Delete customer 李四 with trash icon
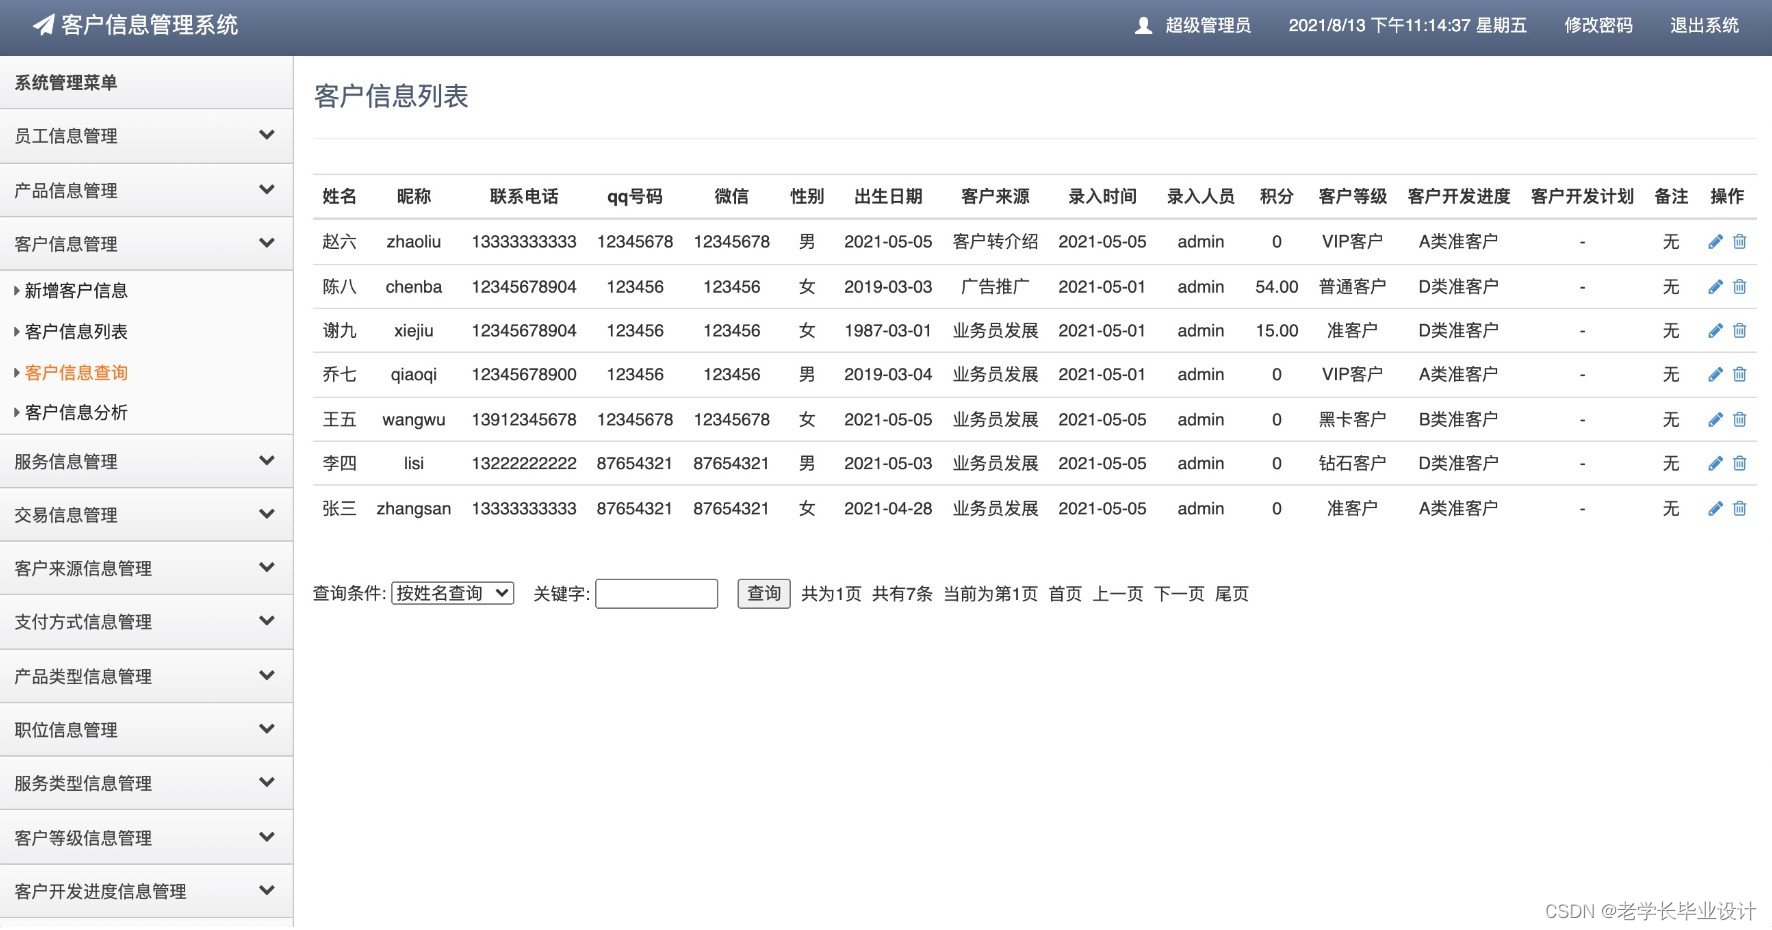Screen dimensions: 1772x930 (x=1740, y=463)
